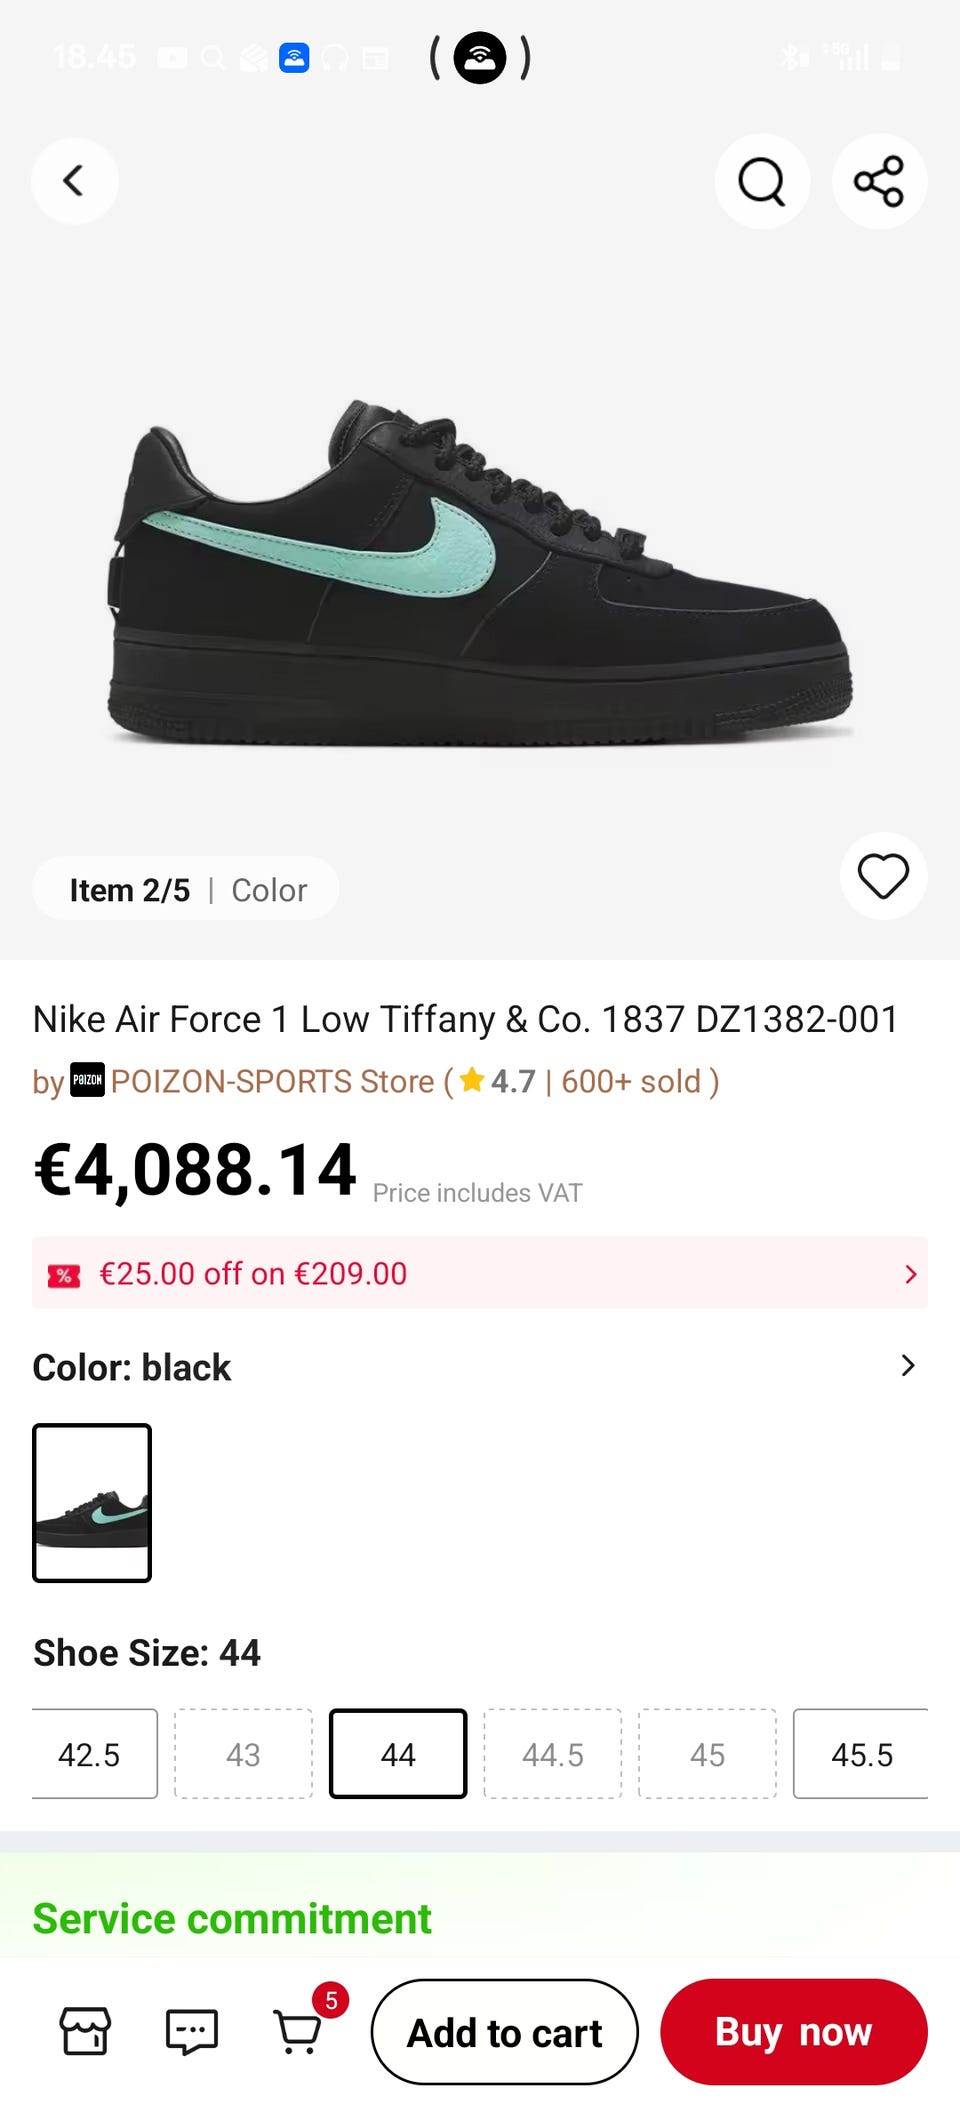Choose the black color swatch thumbnail
The height and width of the screenshot is (2112, 960).
coord(92,1503)
